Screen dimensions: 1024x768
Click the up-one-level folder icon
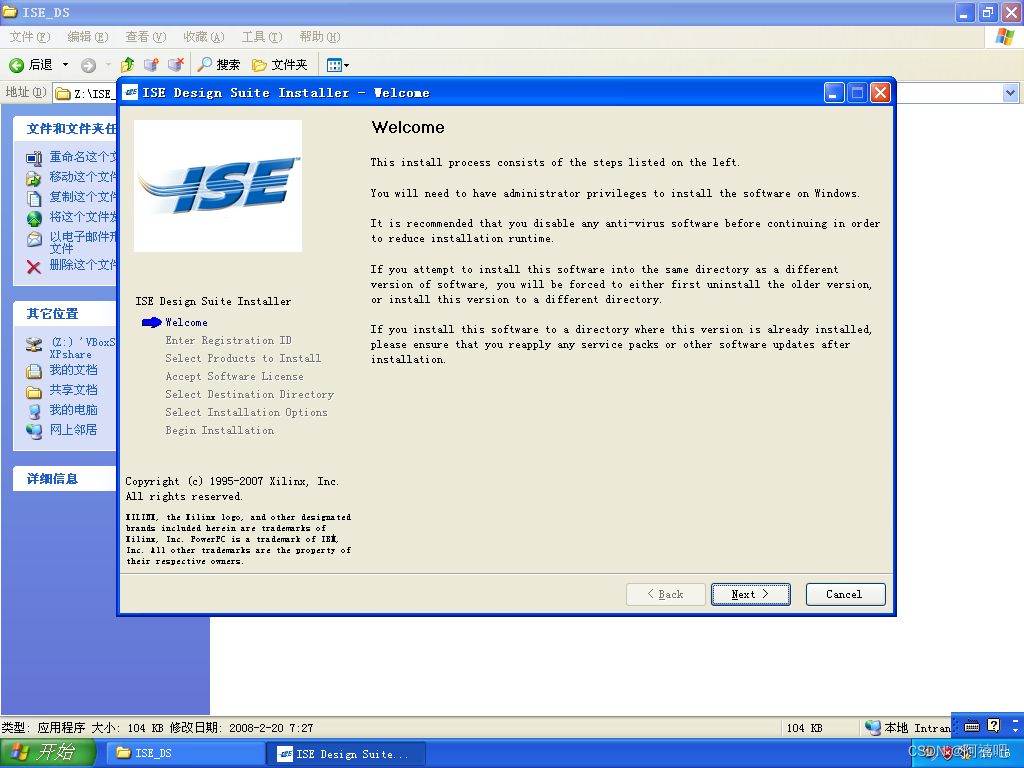[x=128, y=65]
